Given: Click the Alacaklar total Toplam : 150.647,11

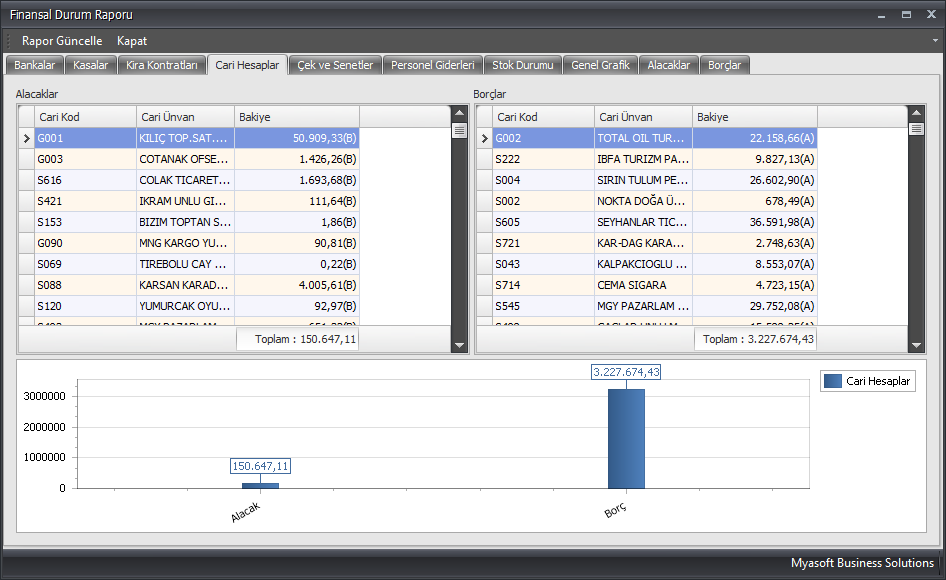Looking at the screenshot, I should 298,339.
